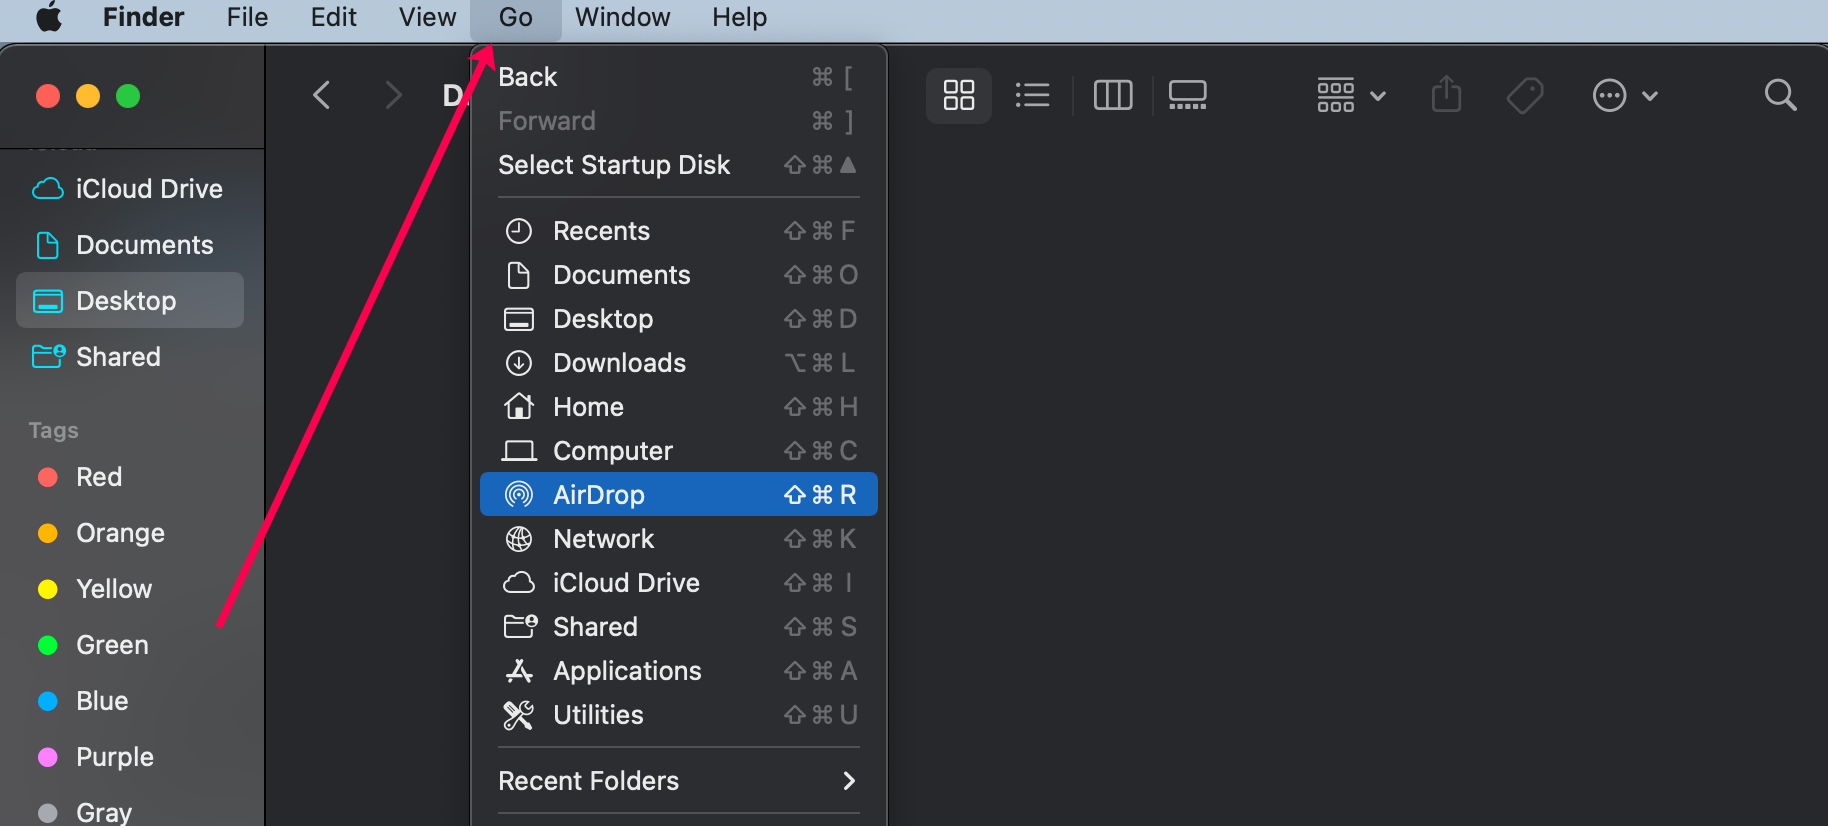Image resolution: width=1828 pixels, height=826 pixels.
Task: Expand the Recent Folders submenu
Action: [x=678, y=781]
